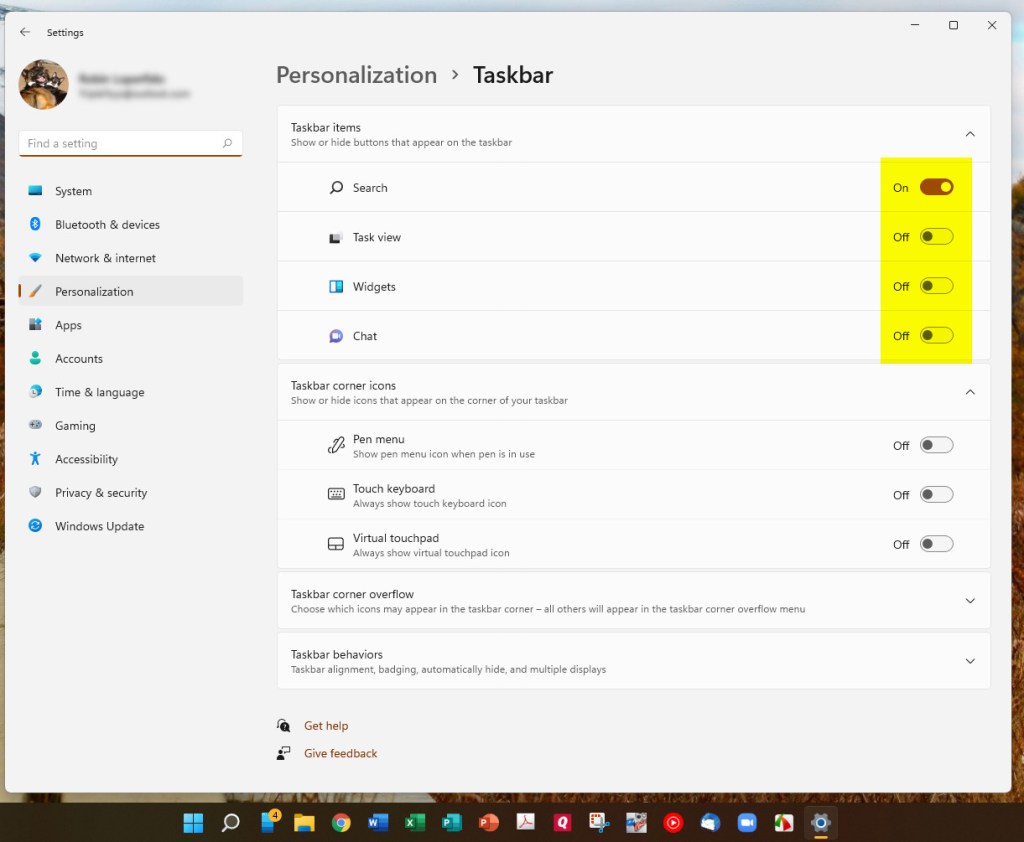Click the Find a setting search box
The width and height of the screenshot is (1024, 842).
[120, 144]
